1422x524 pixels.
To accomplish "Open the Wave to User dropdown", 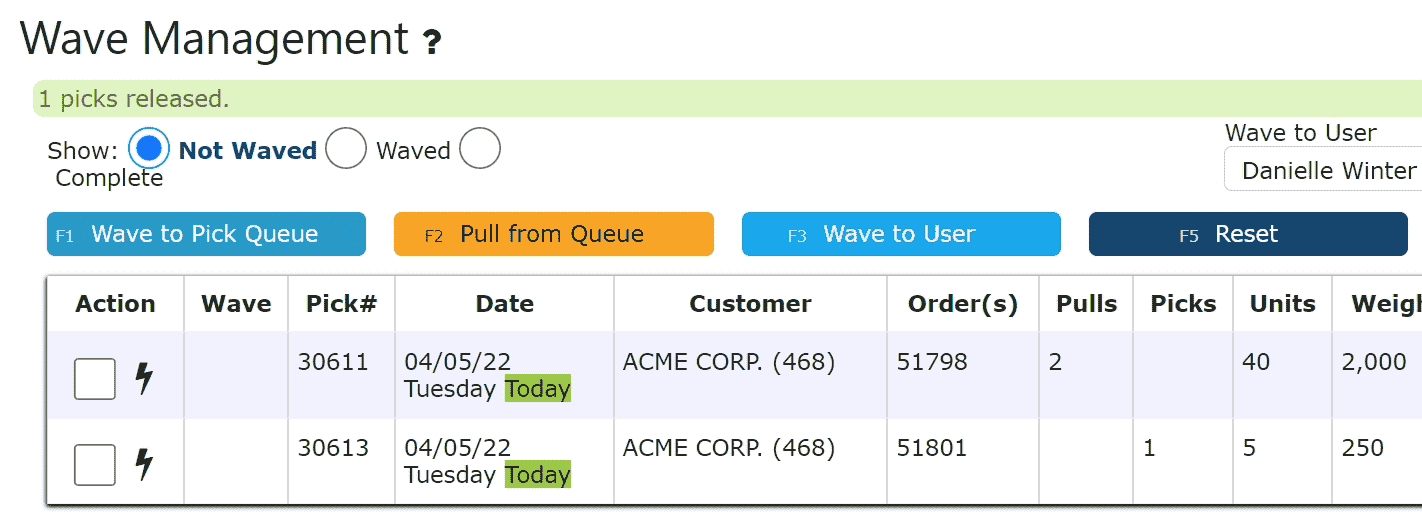I will click(1323, 171).
